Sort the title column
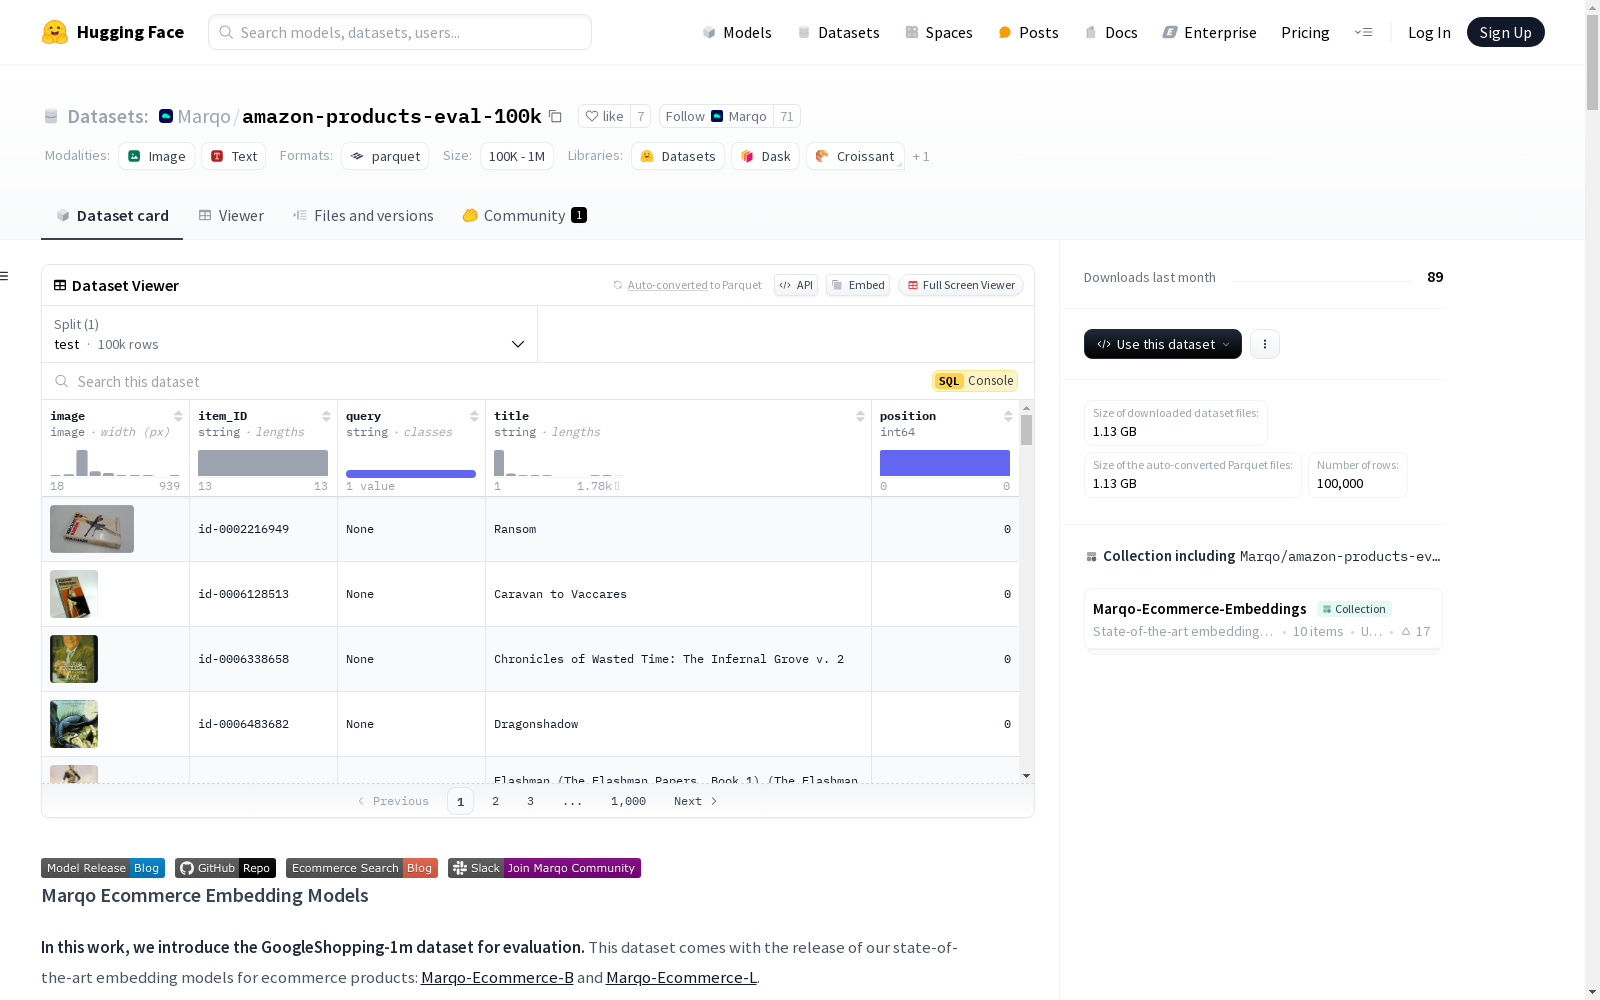The image size is (1600, 1000). [860, 416]
